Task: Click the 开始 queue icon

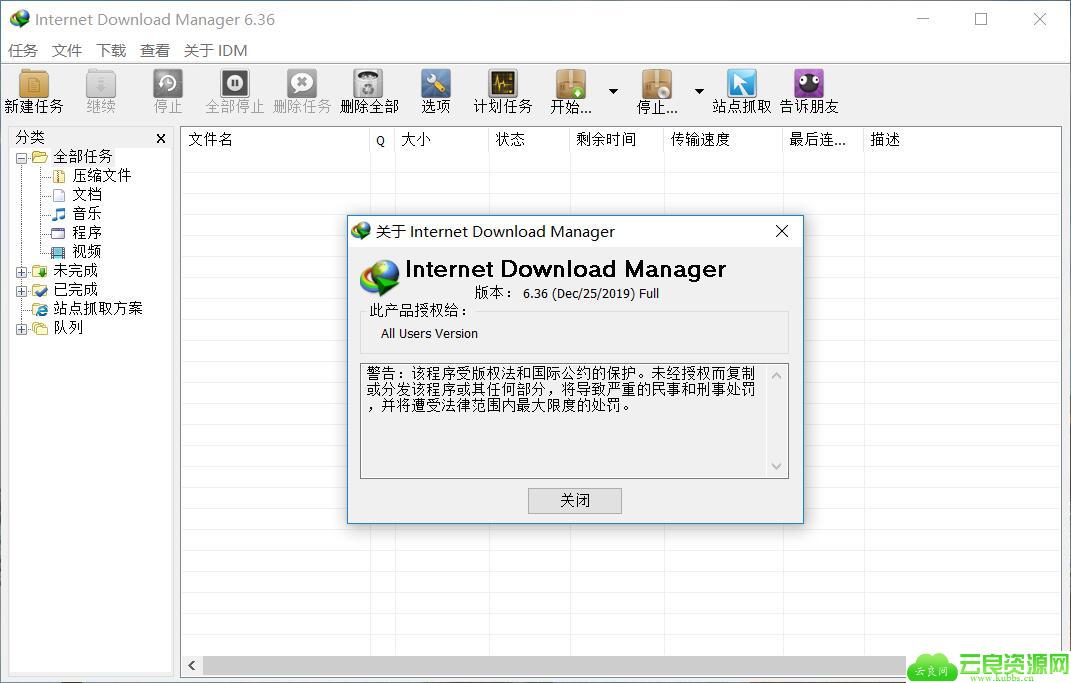Action: click(x=571, y=84)
